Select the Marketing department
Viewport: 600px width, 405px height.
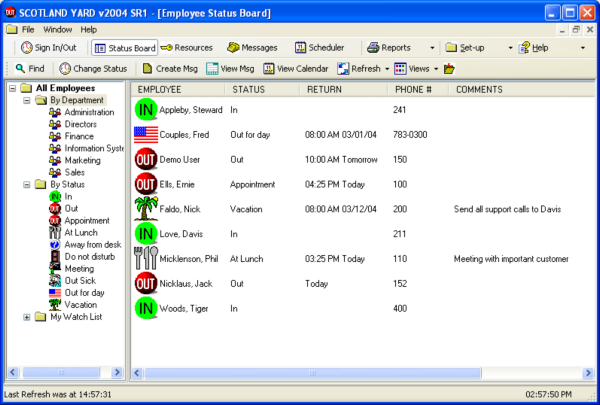83,160
